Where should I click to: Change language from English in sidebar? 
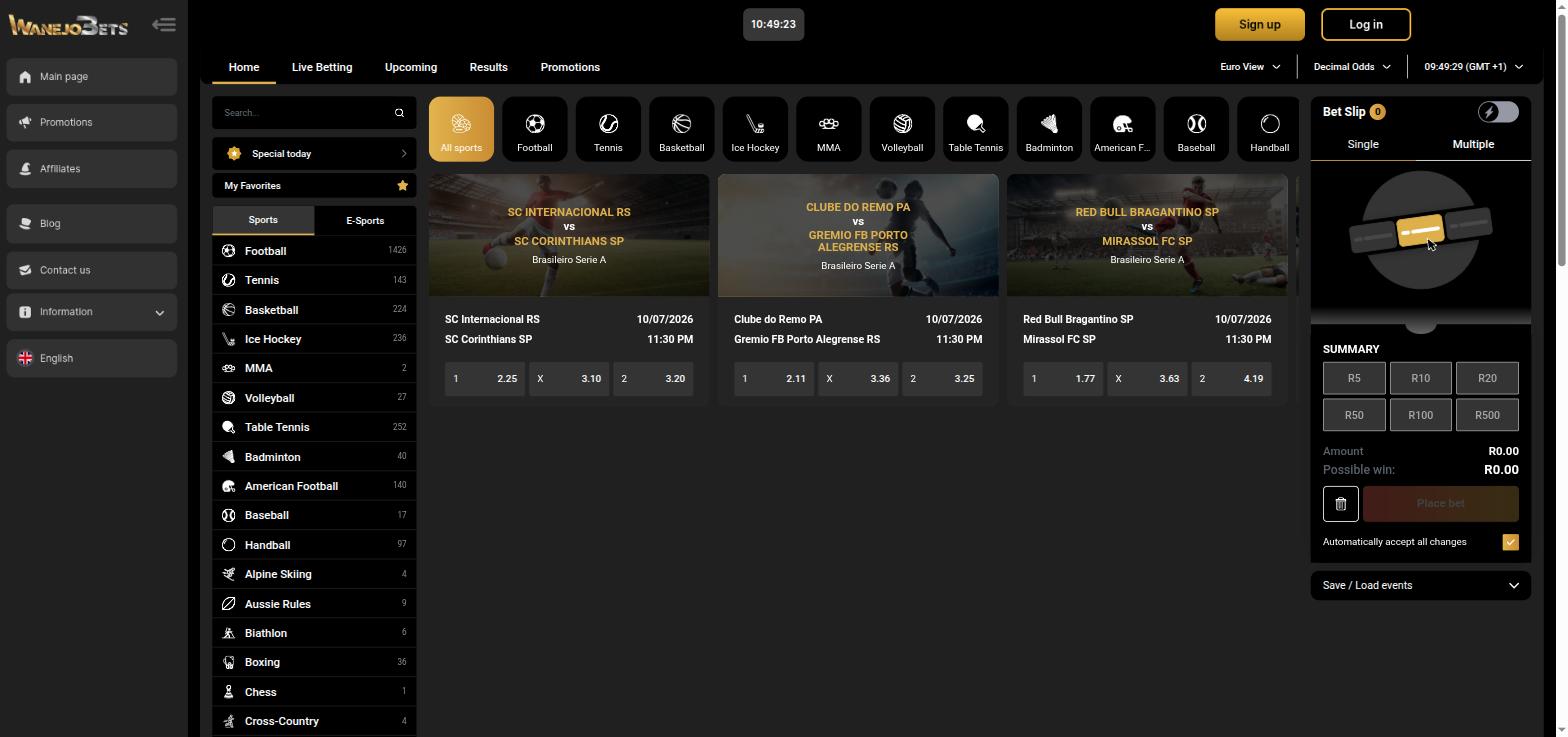(x=92, y=358)
